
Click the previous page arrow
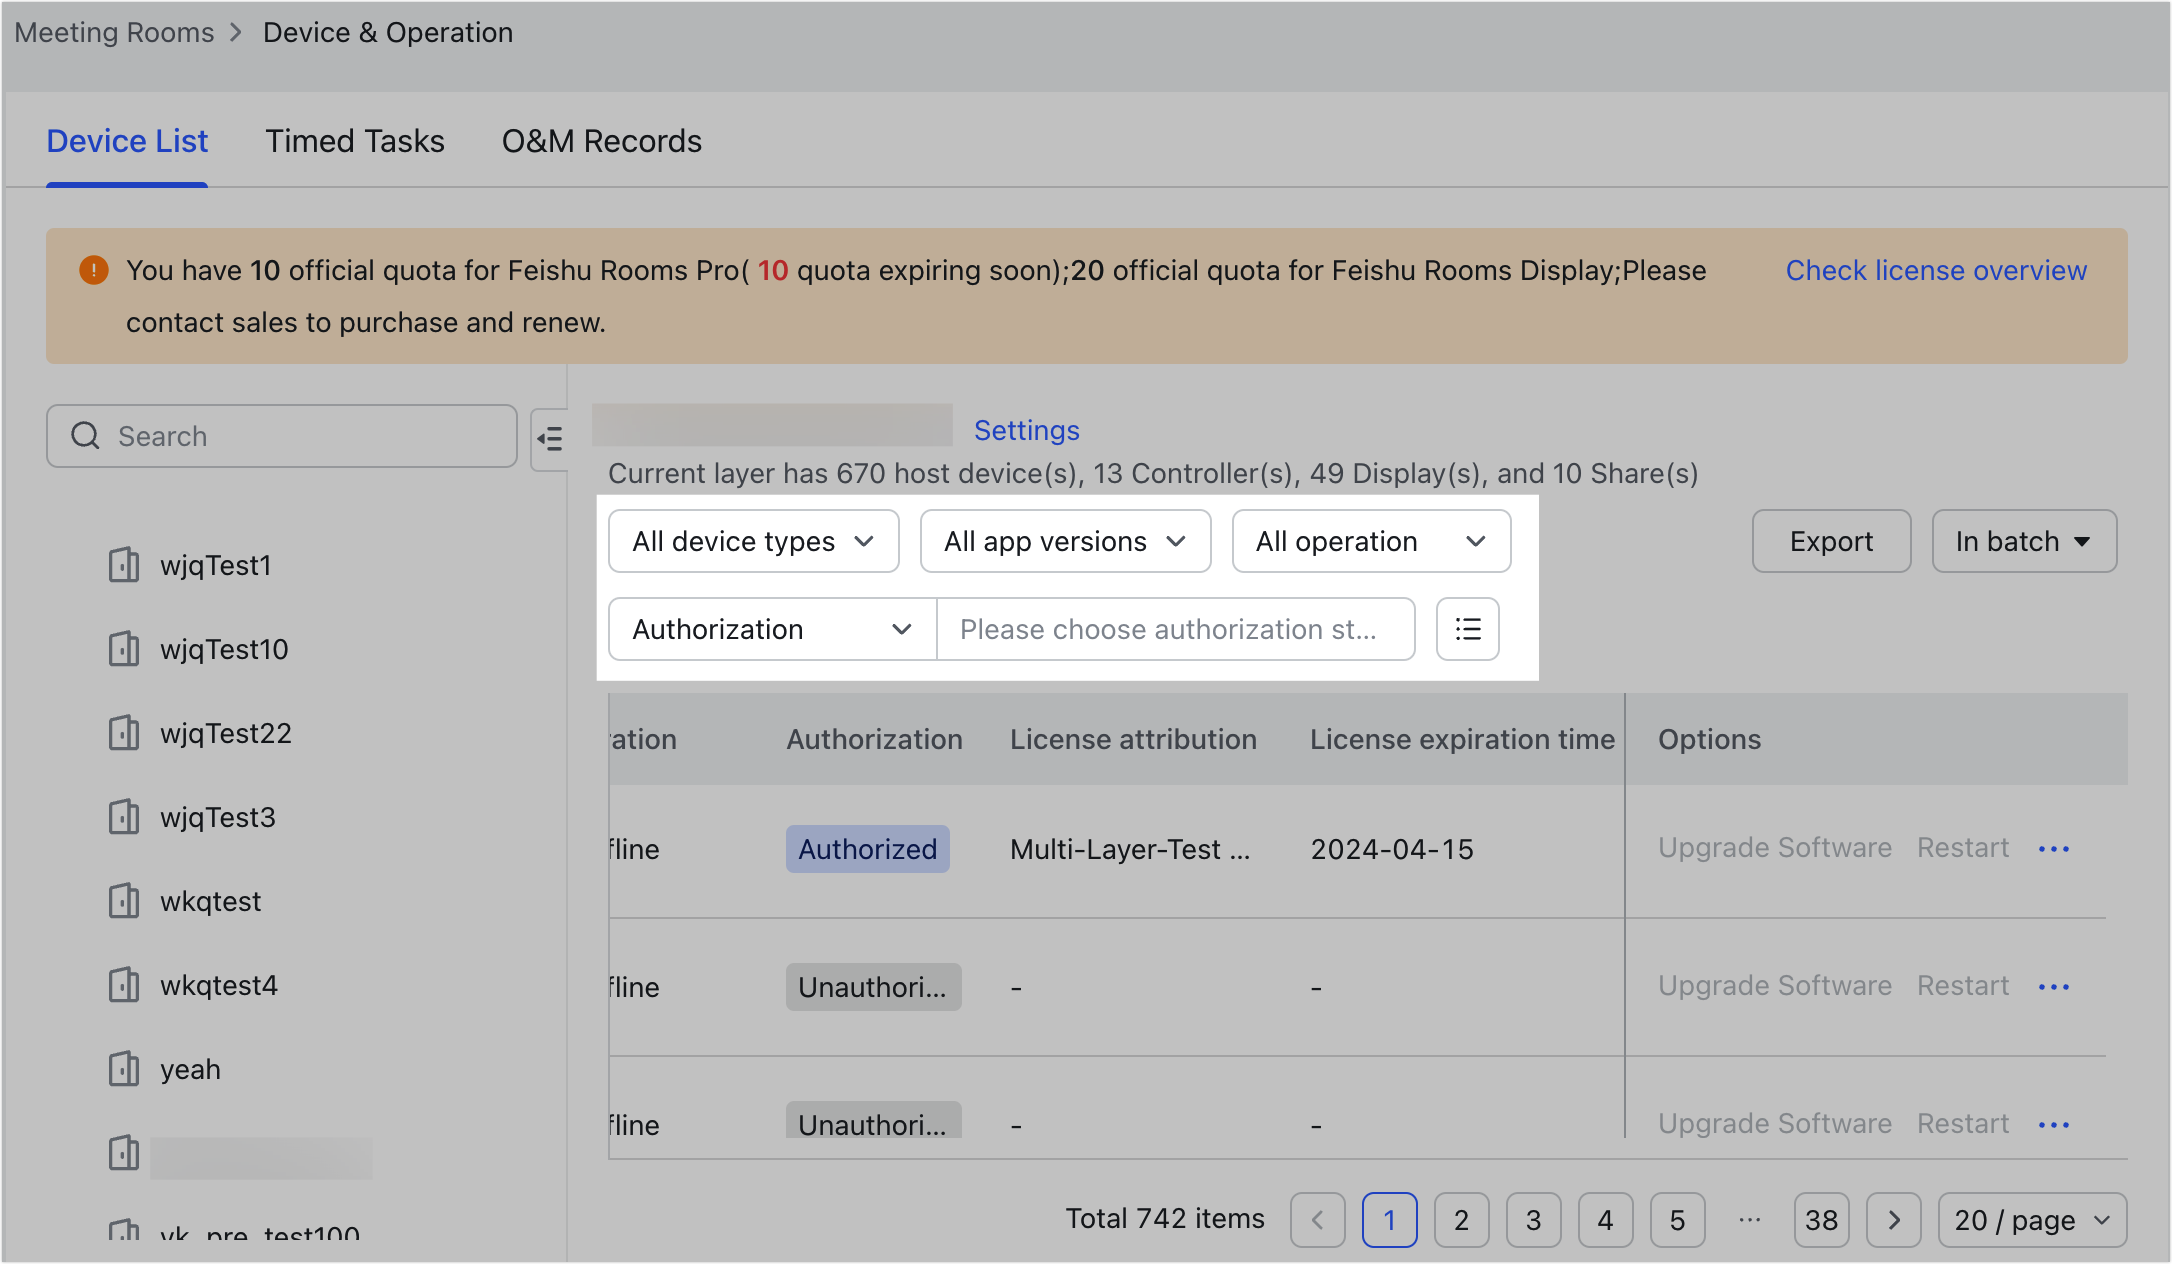point(1317,1219)
